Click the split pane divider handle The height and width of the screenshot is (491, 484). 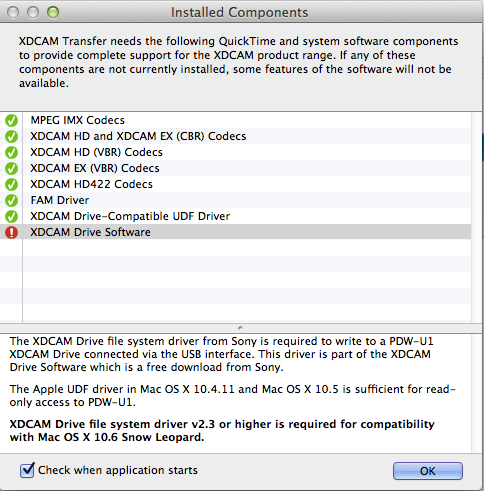[240, 328]
